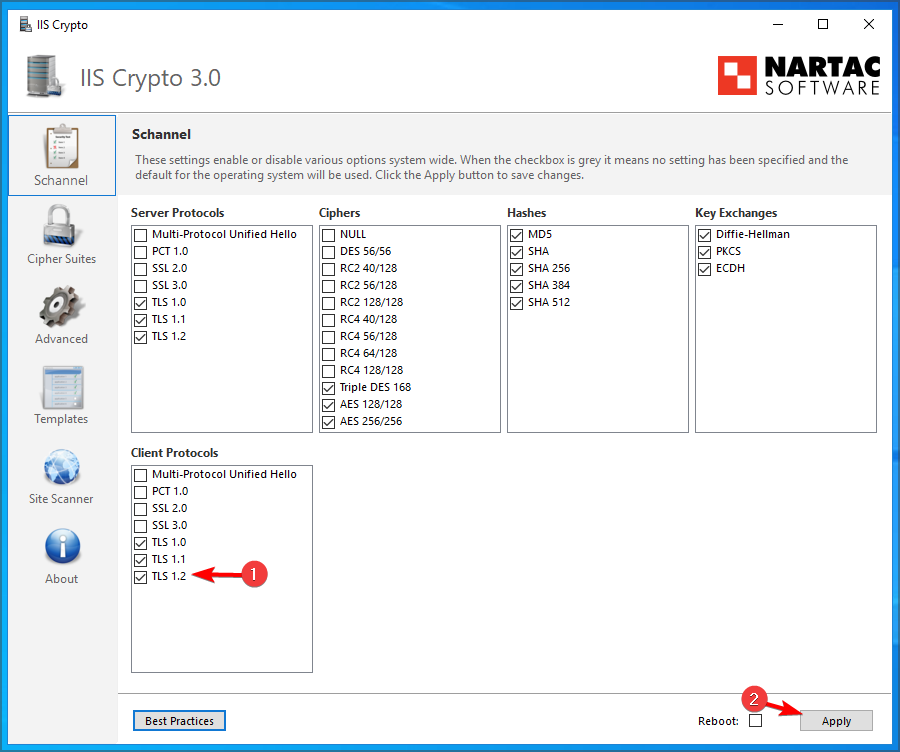Enable SSL 3.0 under Server Protocols

coord(140,285)
